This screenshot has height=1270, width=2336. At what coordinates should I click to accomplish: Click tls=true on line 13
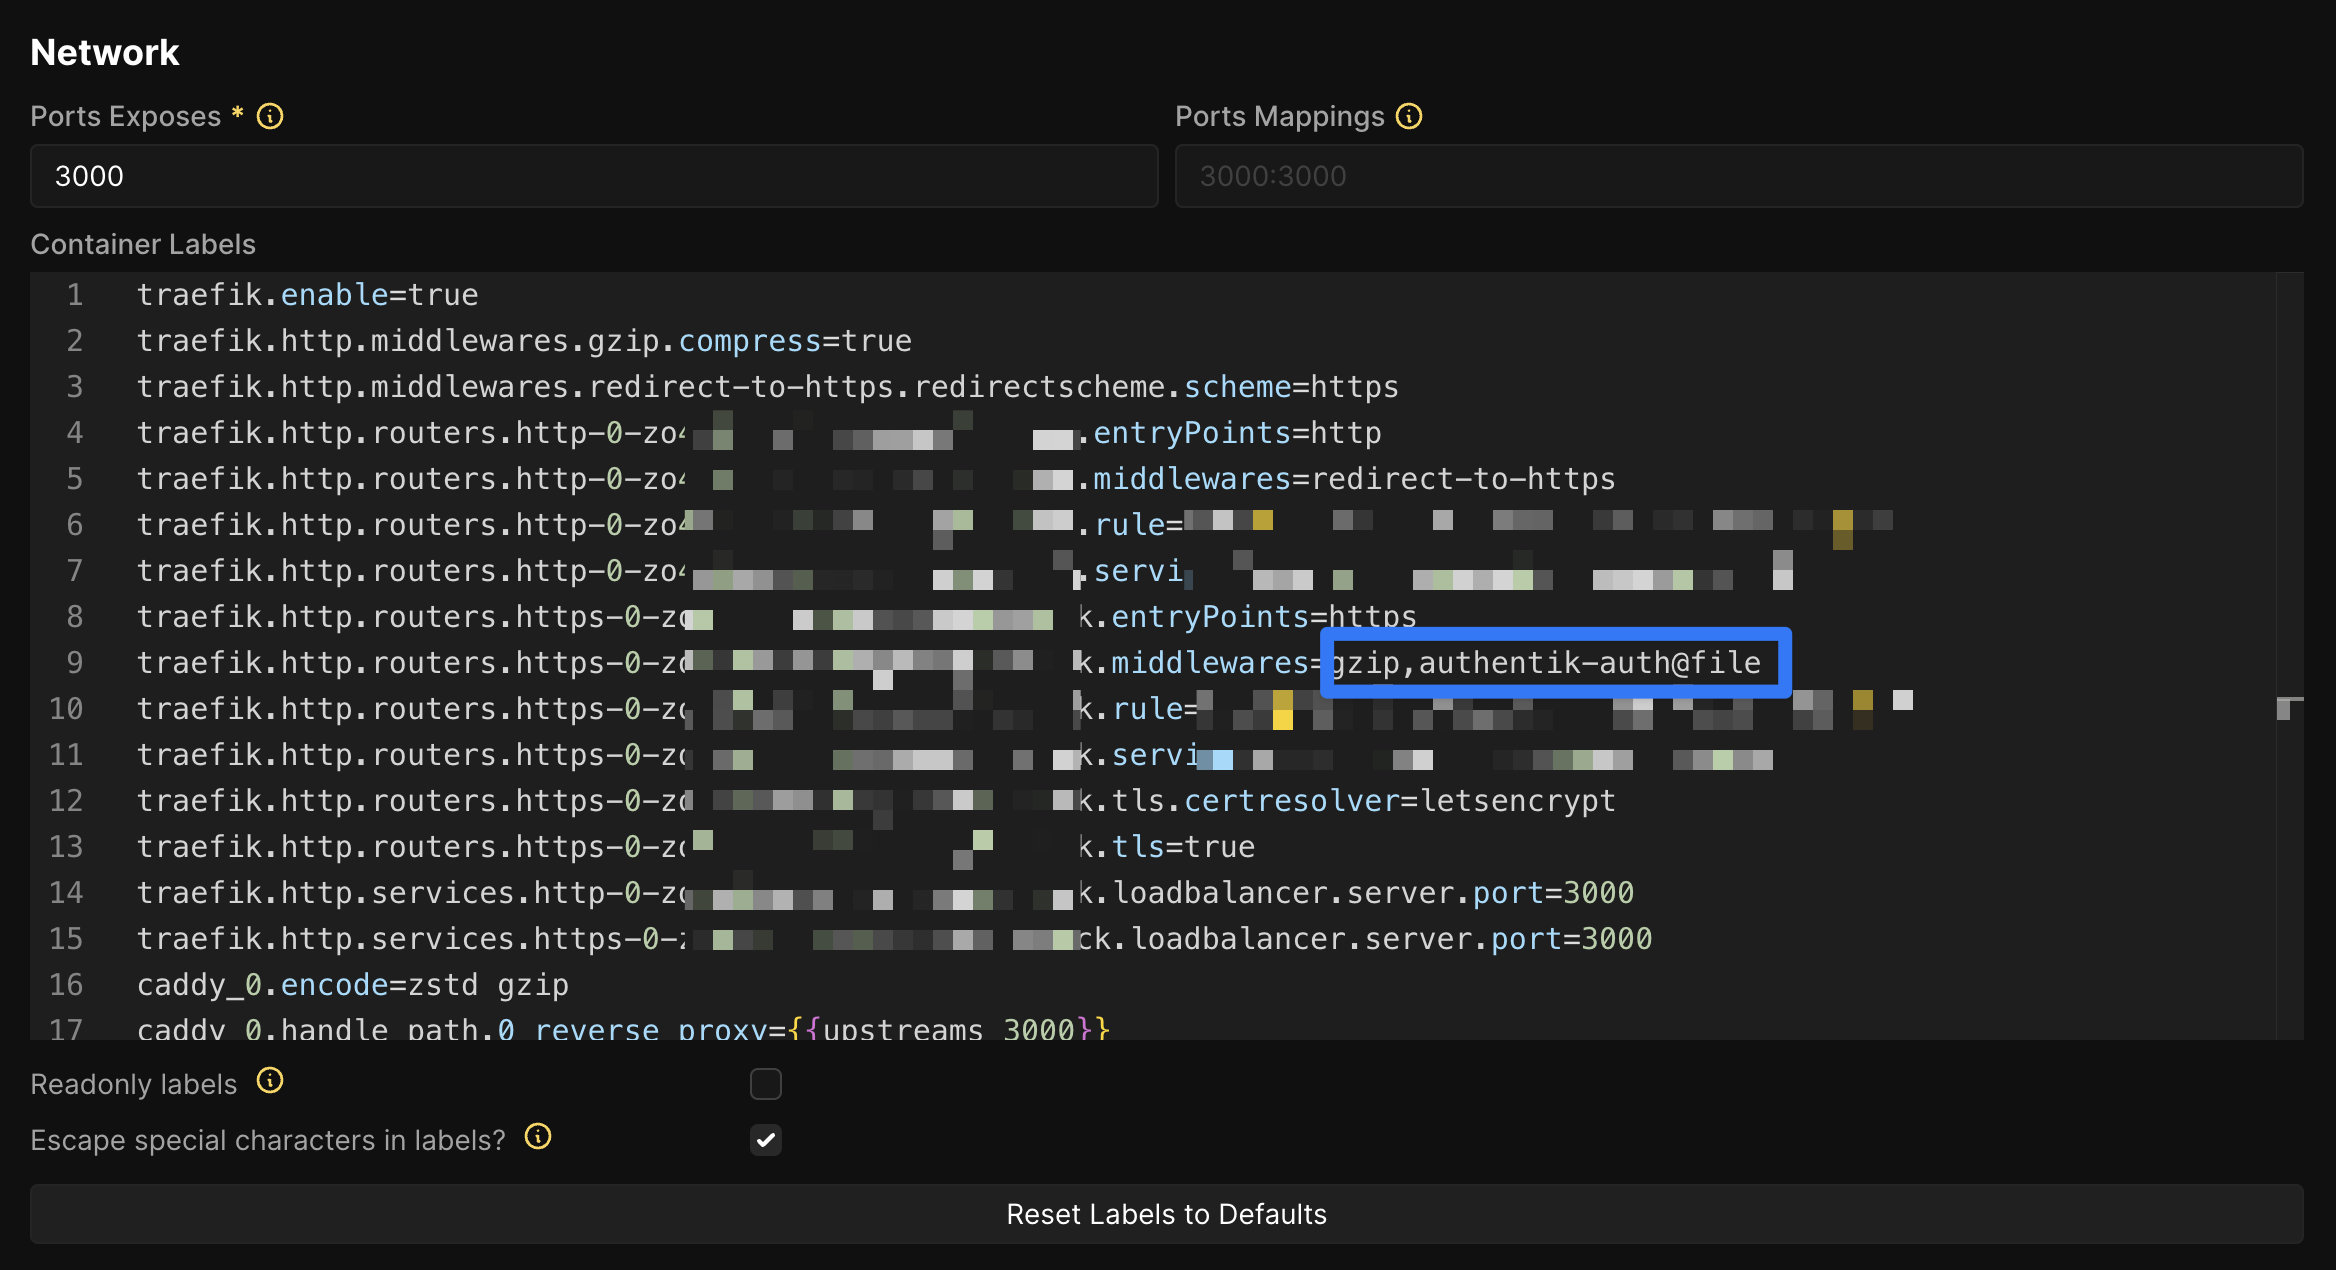(1183, 847)
